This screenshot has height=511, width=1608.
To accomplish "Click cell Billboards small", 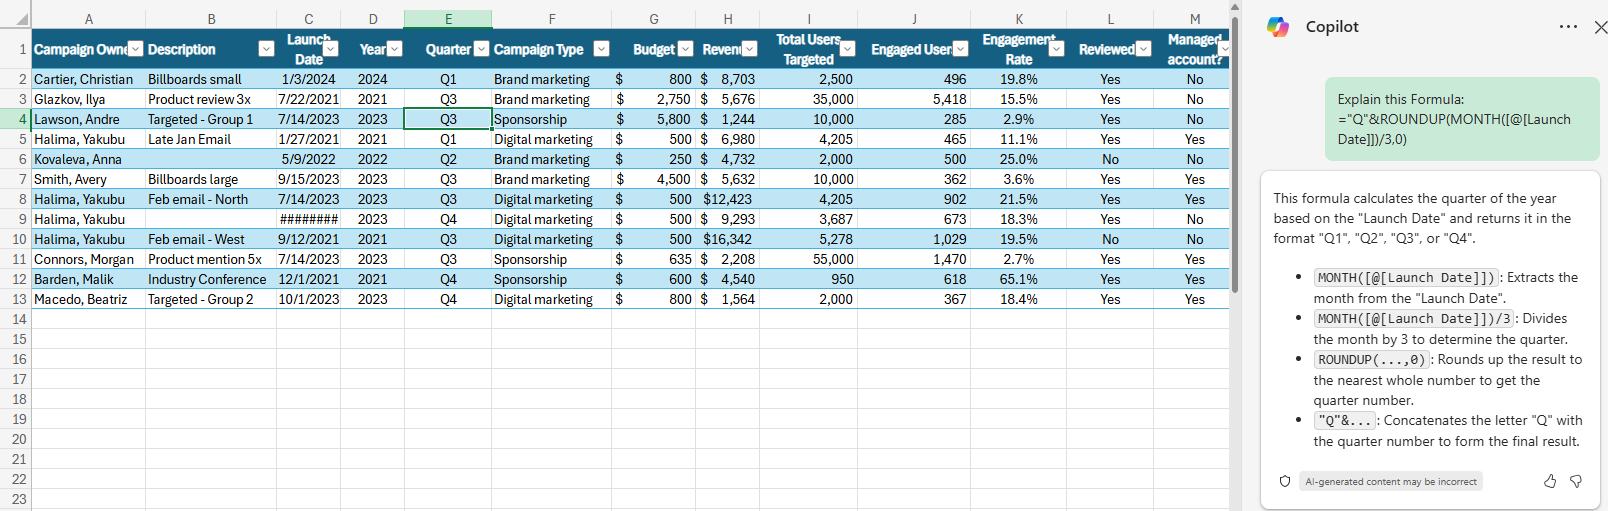I will point(211,79).
